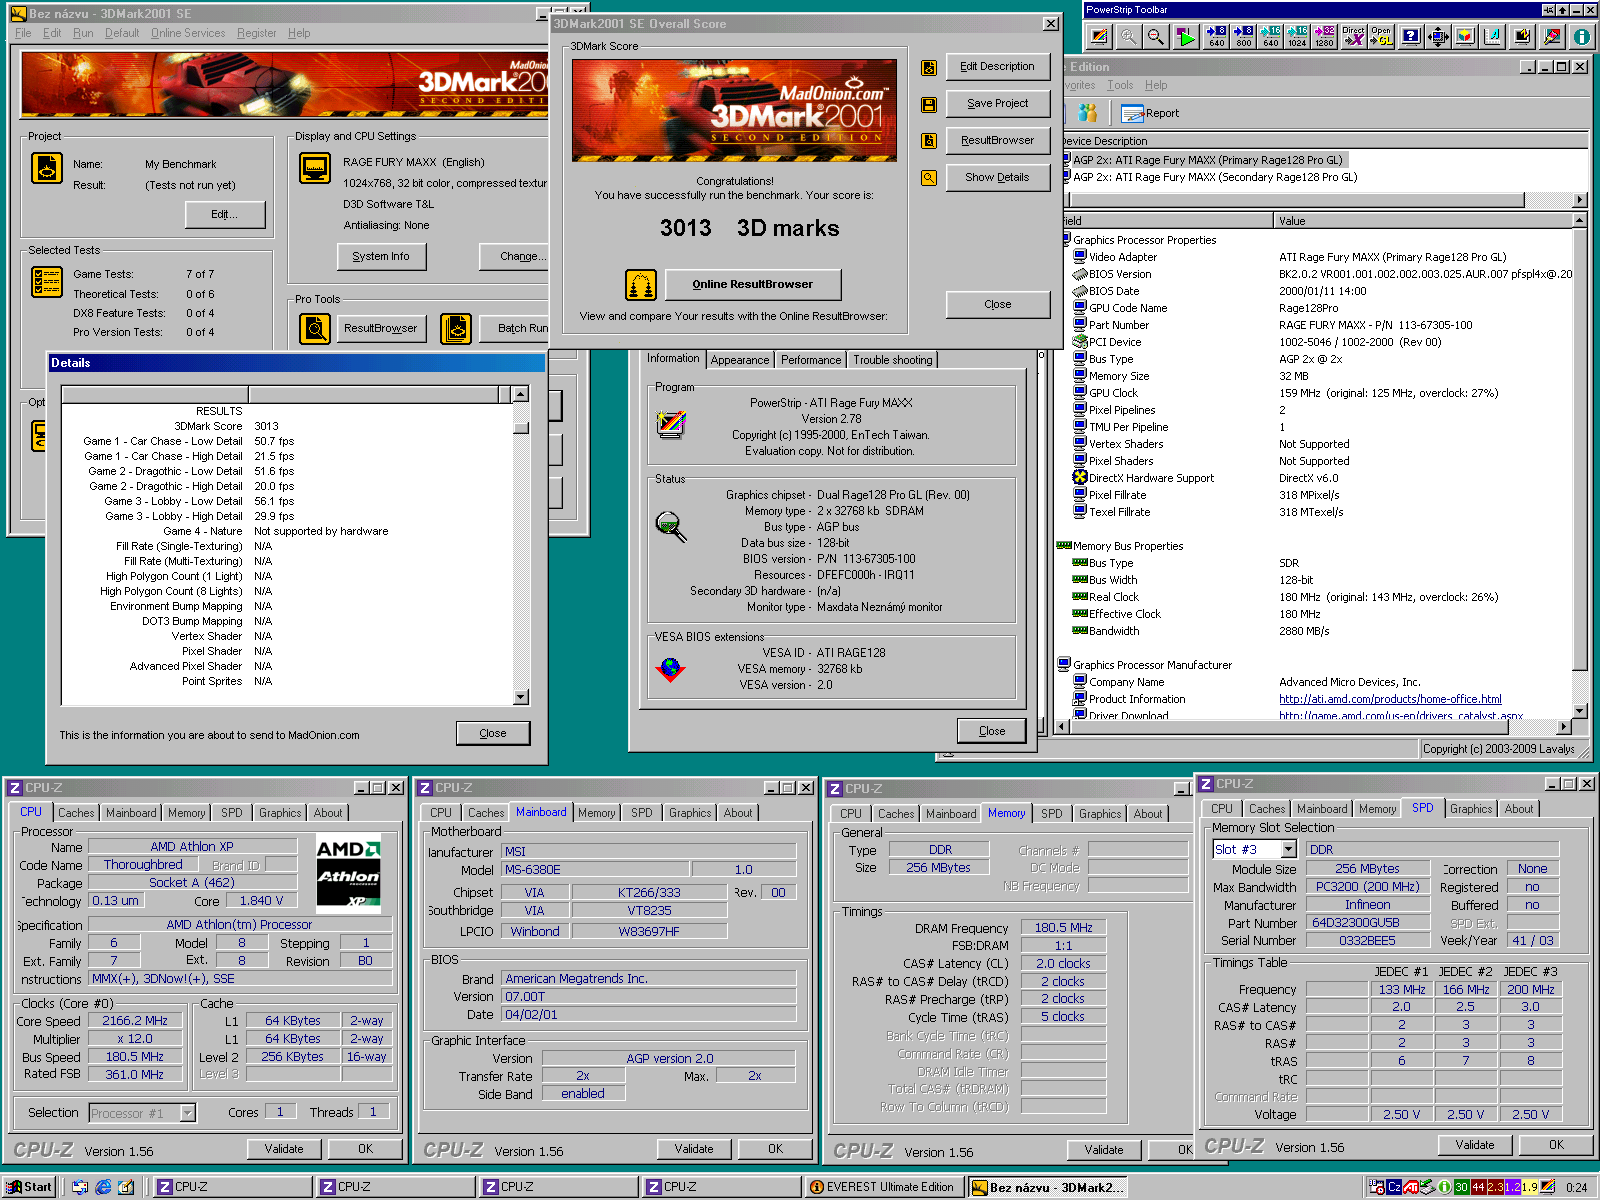Click the Batch Run icon in Pro Tools
The image size is (1600, 1200).
pyautogui.click(x=456, y=328)
